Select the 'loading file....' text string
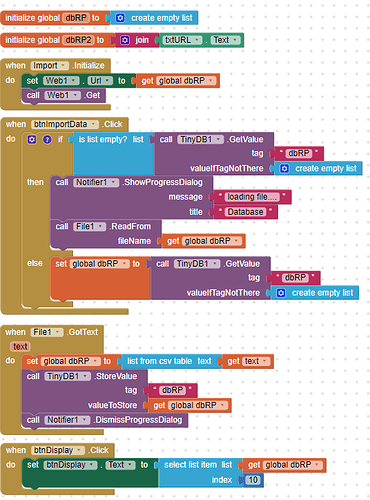Image resolution: width=370 pixels, height=500 pixels. pyautogui.click(x=252, y=197)
